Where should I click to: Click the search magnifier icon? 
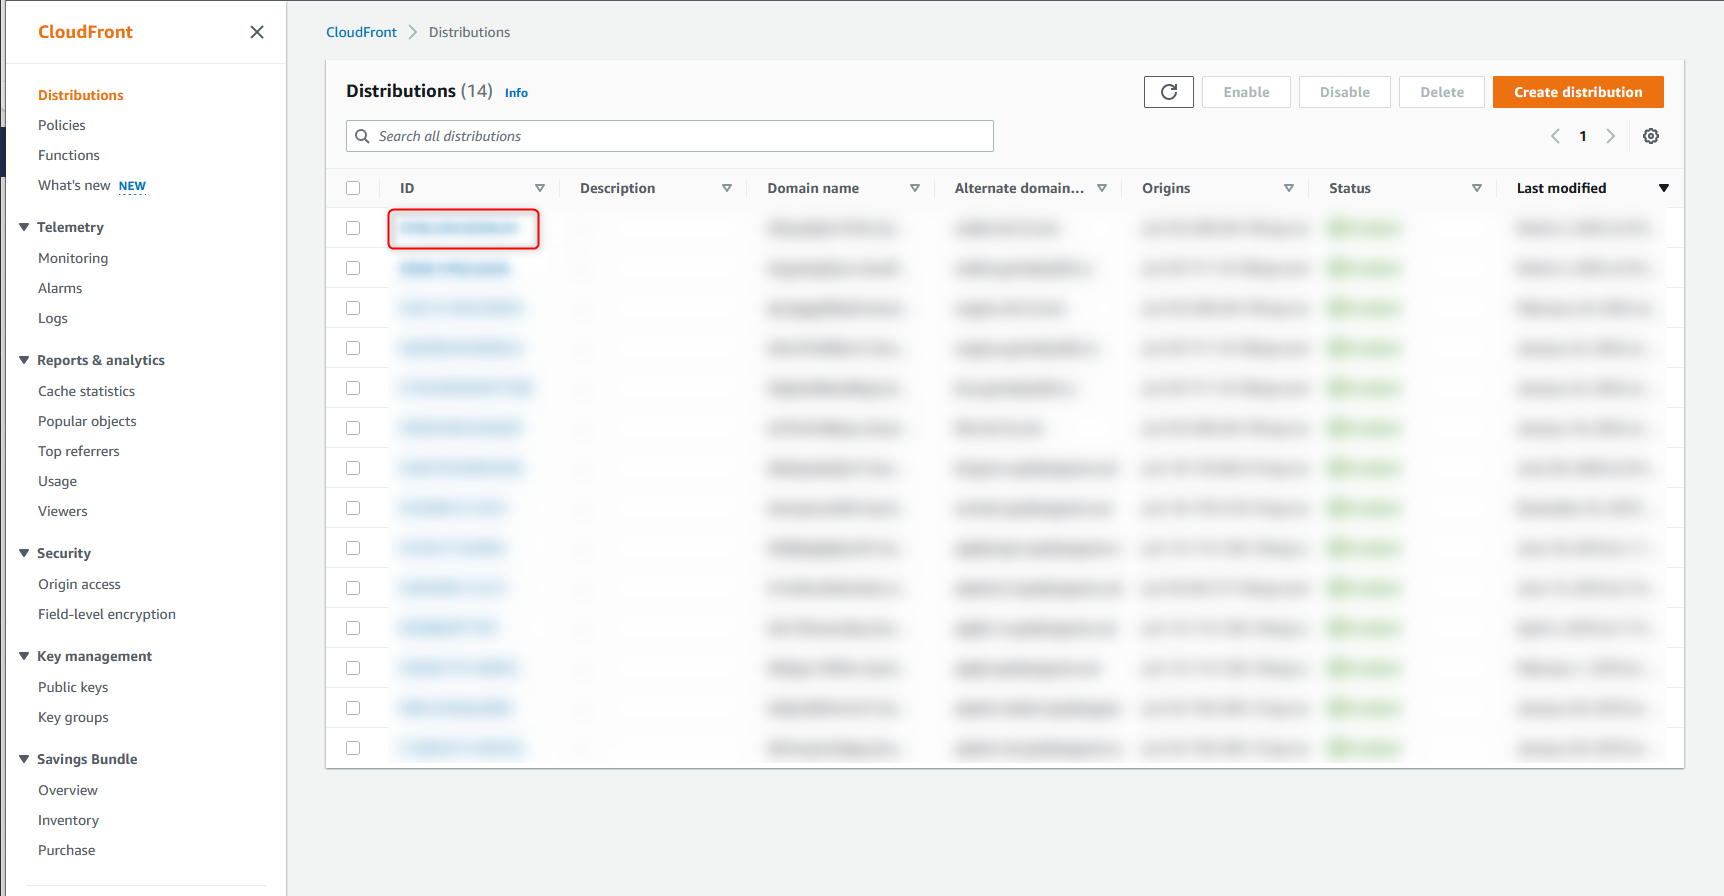(x=363, y=136)
